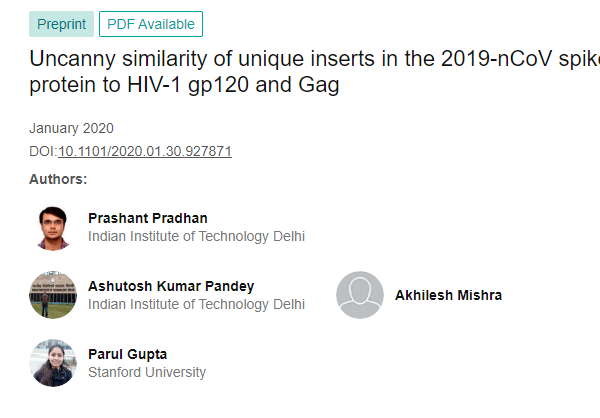Click the 'DOI:' label text
Image resolution: width=600 pixels, height=418 pixels.
point(43,151)
